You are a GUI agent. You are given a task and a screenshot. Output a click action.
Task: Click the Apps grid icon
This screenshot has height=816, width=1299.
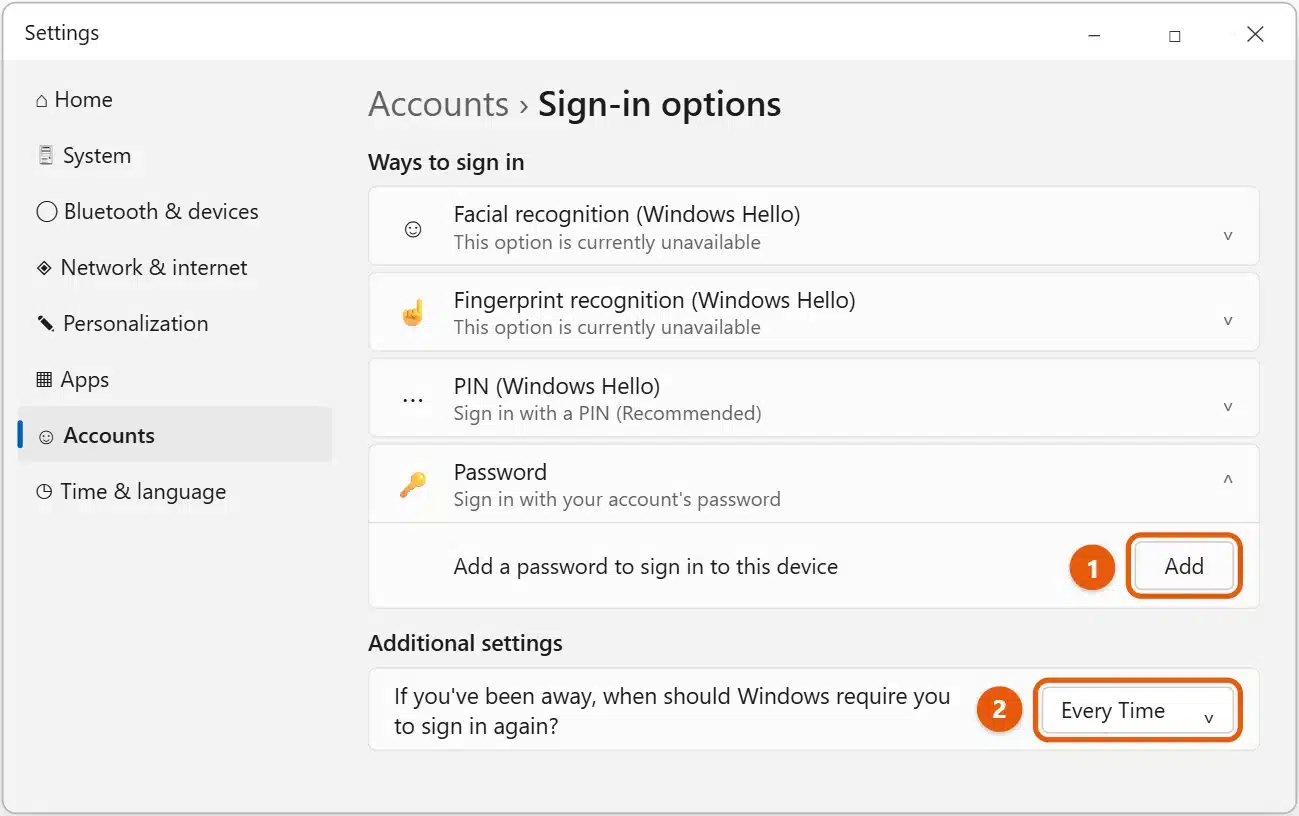click(x=44, y=380)
